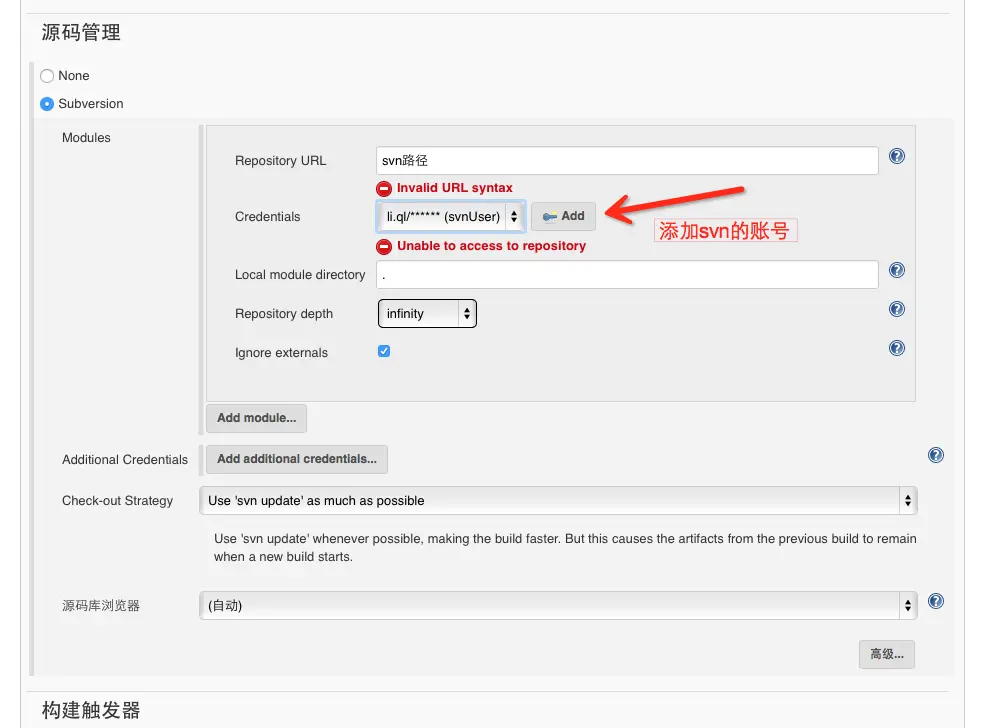Click the Modules label
This screenshot has height=728, width=992.
[x=86, y=138]
